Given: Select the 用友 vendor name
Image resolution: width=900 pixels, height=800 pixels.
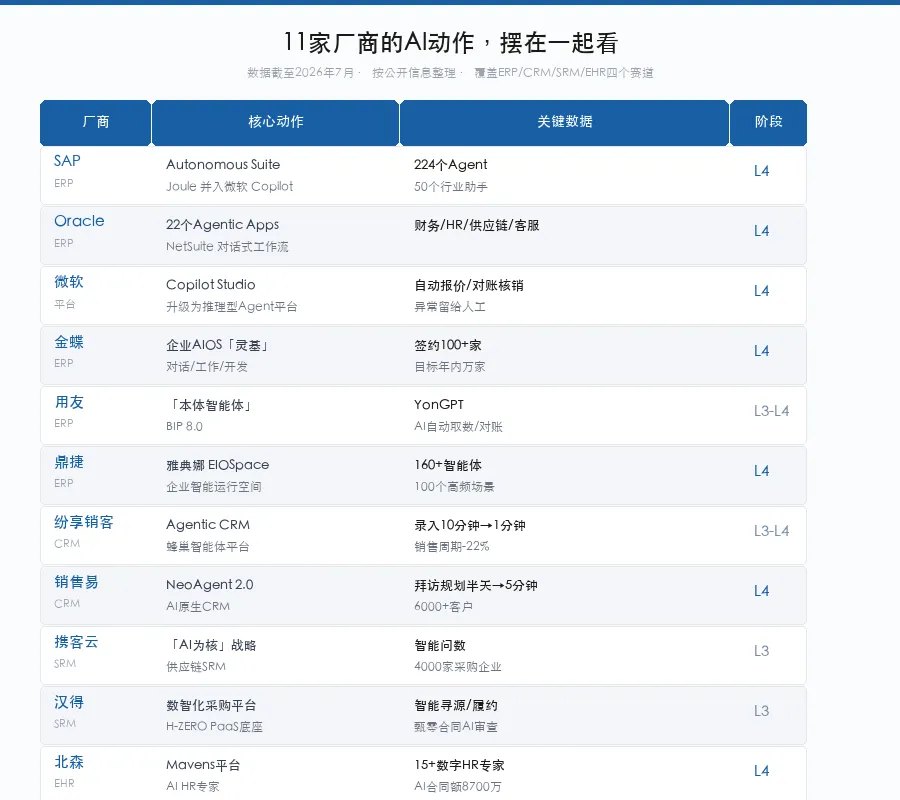Looking at the screenshot, I should point(69,402).
